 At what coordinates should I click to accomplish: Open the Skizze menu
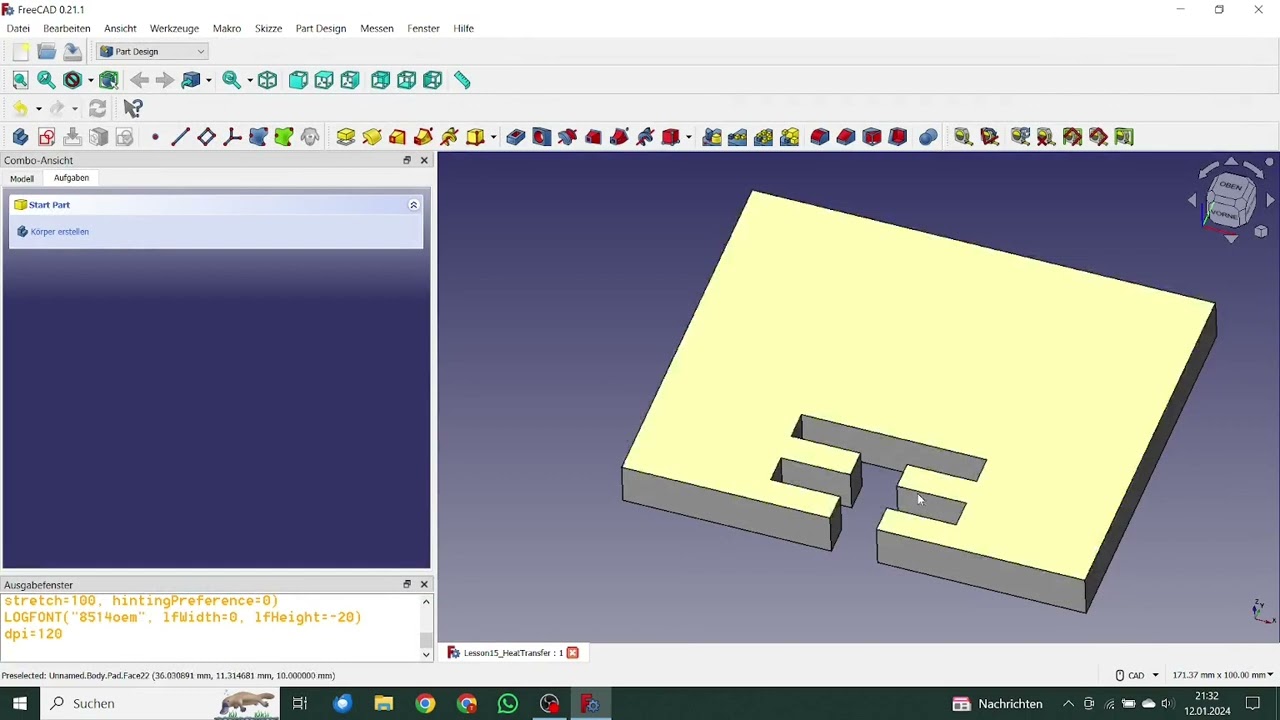tap(268, 28)
